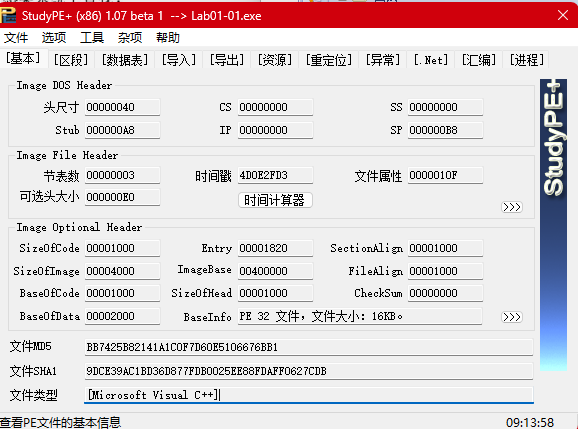Click the 文件类型 field Microsoft Visual C++
The width and height of the screenshot is (578, 429).
tap(309, 395)
